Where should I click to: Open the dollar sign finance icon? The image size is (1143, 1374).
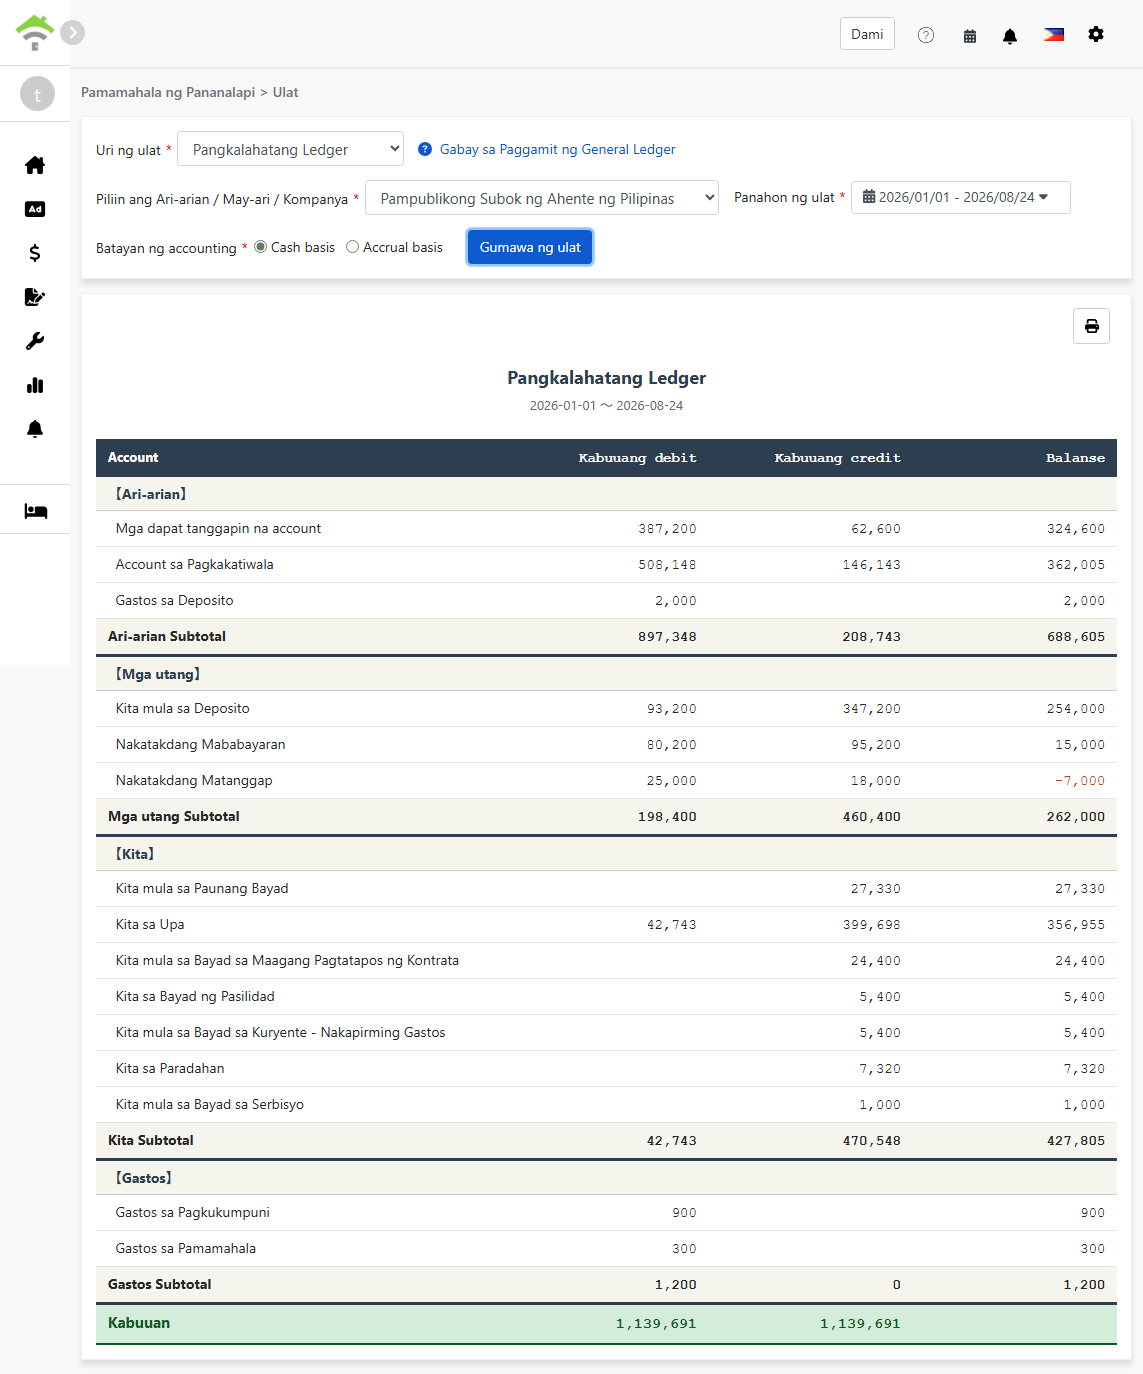(x=35, y=253)
